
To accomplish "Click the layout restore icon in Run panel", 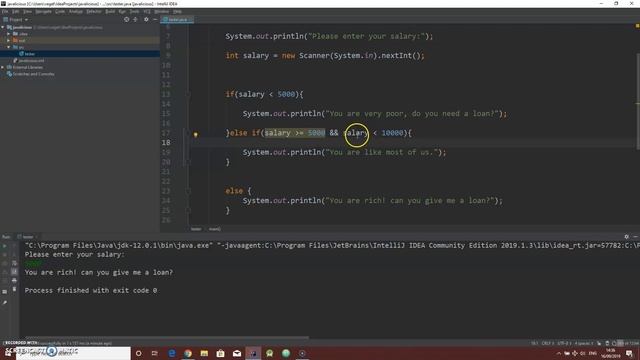I will tap(5, 291).
